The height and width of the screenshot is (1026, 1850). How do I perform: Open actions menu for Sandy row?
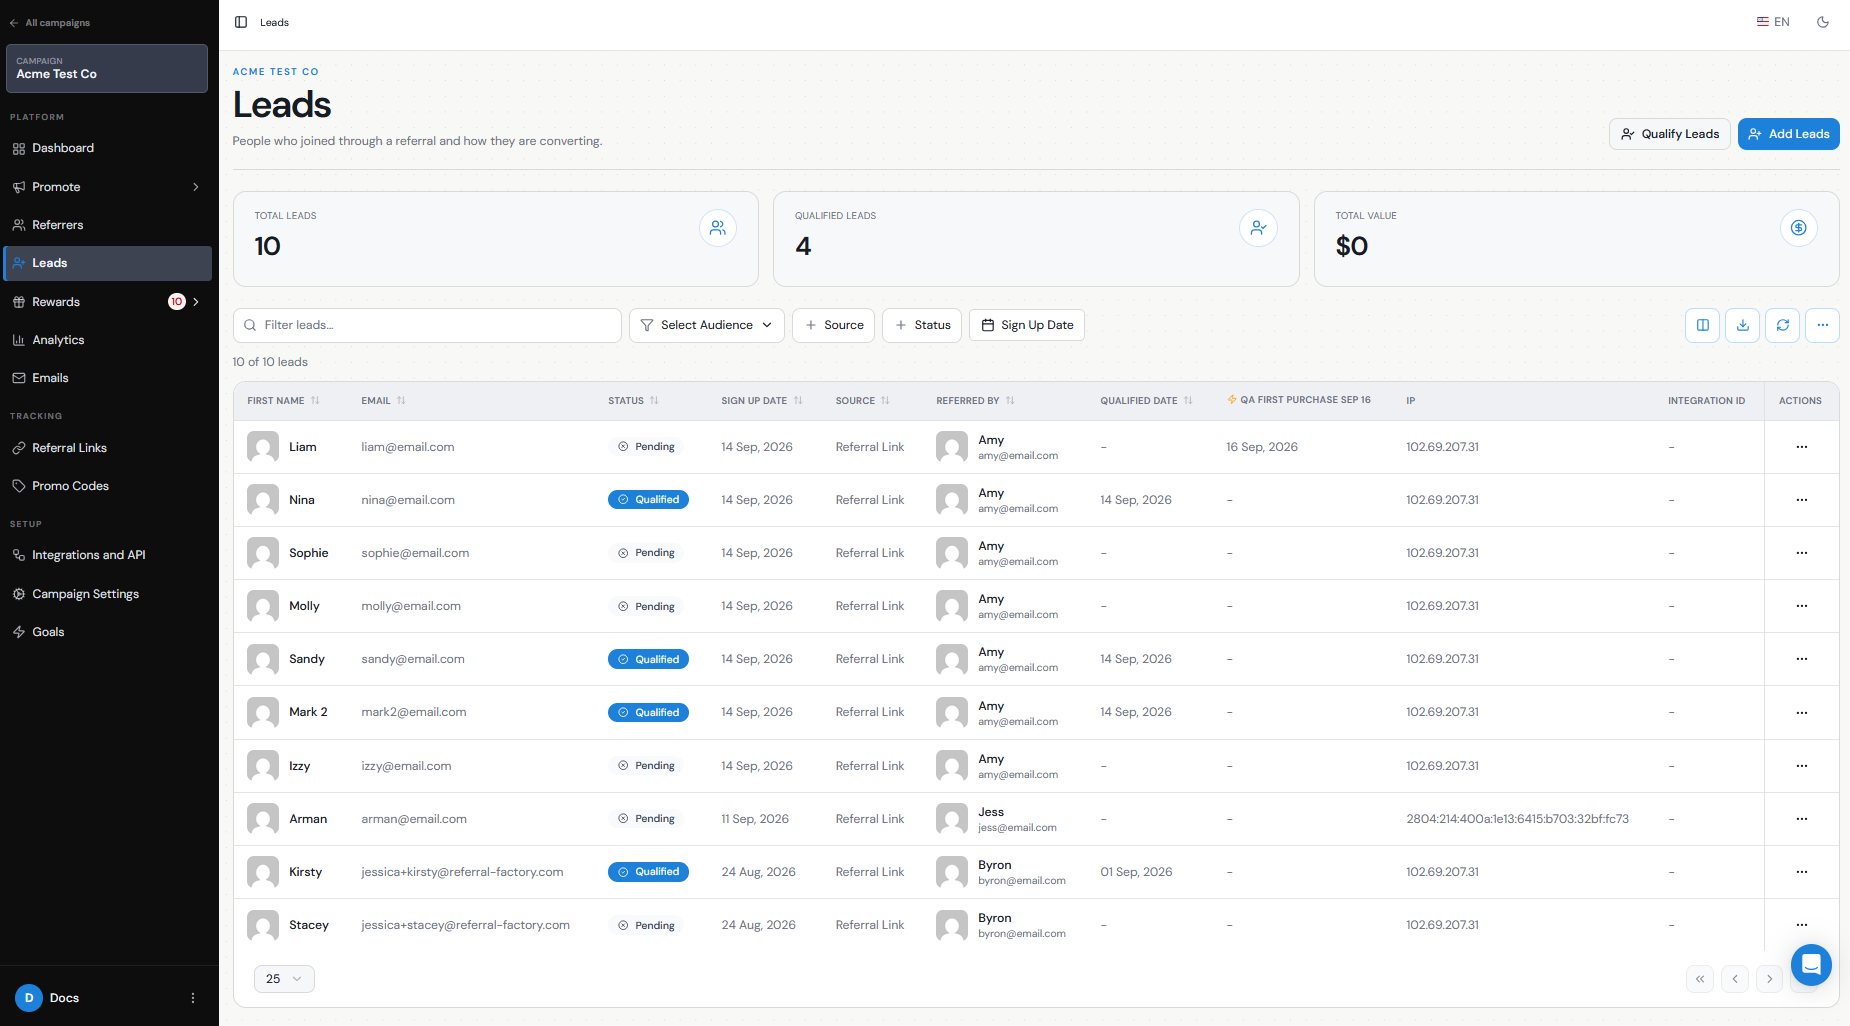point(1801,659)
